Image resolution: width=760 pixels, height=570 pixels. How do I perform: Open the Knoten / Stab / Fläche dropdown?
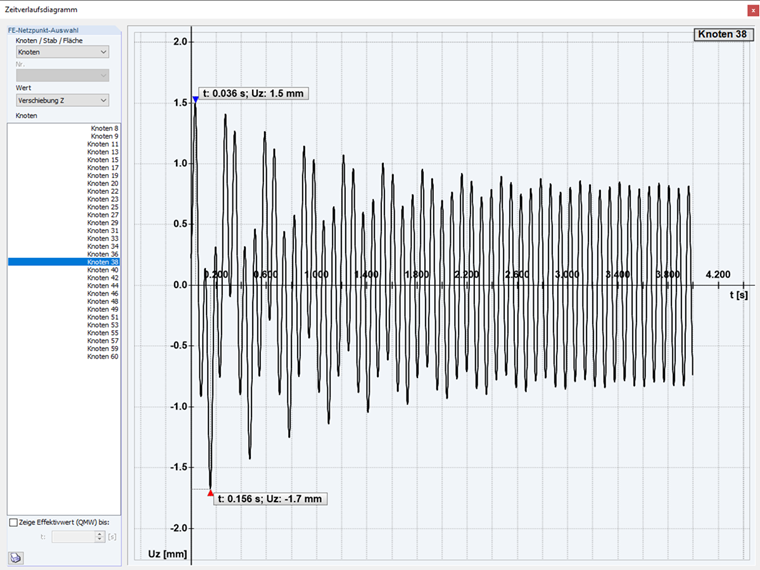(63, 52)
